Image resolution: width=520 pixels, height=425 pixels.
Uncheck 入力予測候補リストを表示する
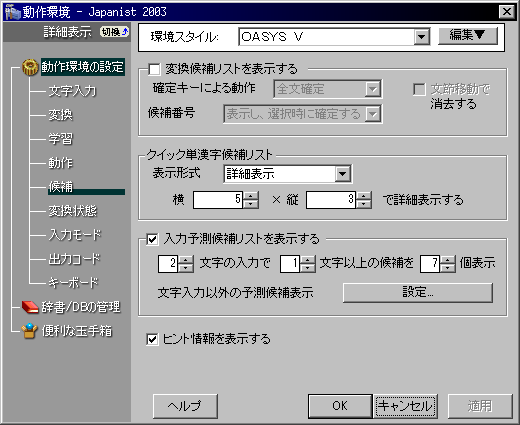pyautogui.click(x=152, y=239)
